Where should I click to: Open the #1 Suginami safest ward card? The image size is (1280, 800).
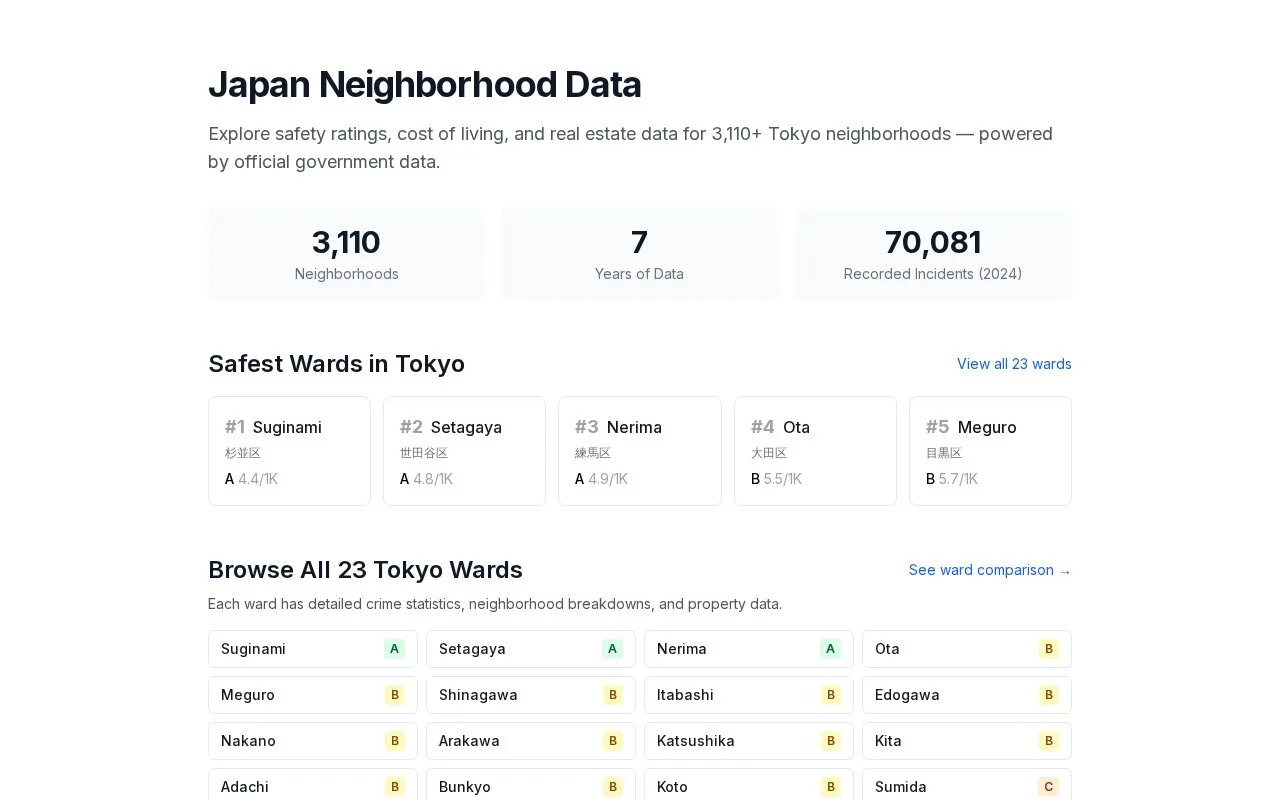(x=289, y=451)
